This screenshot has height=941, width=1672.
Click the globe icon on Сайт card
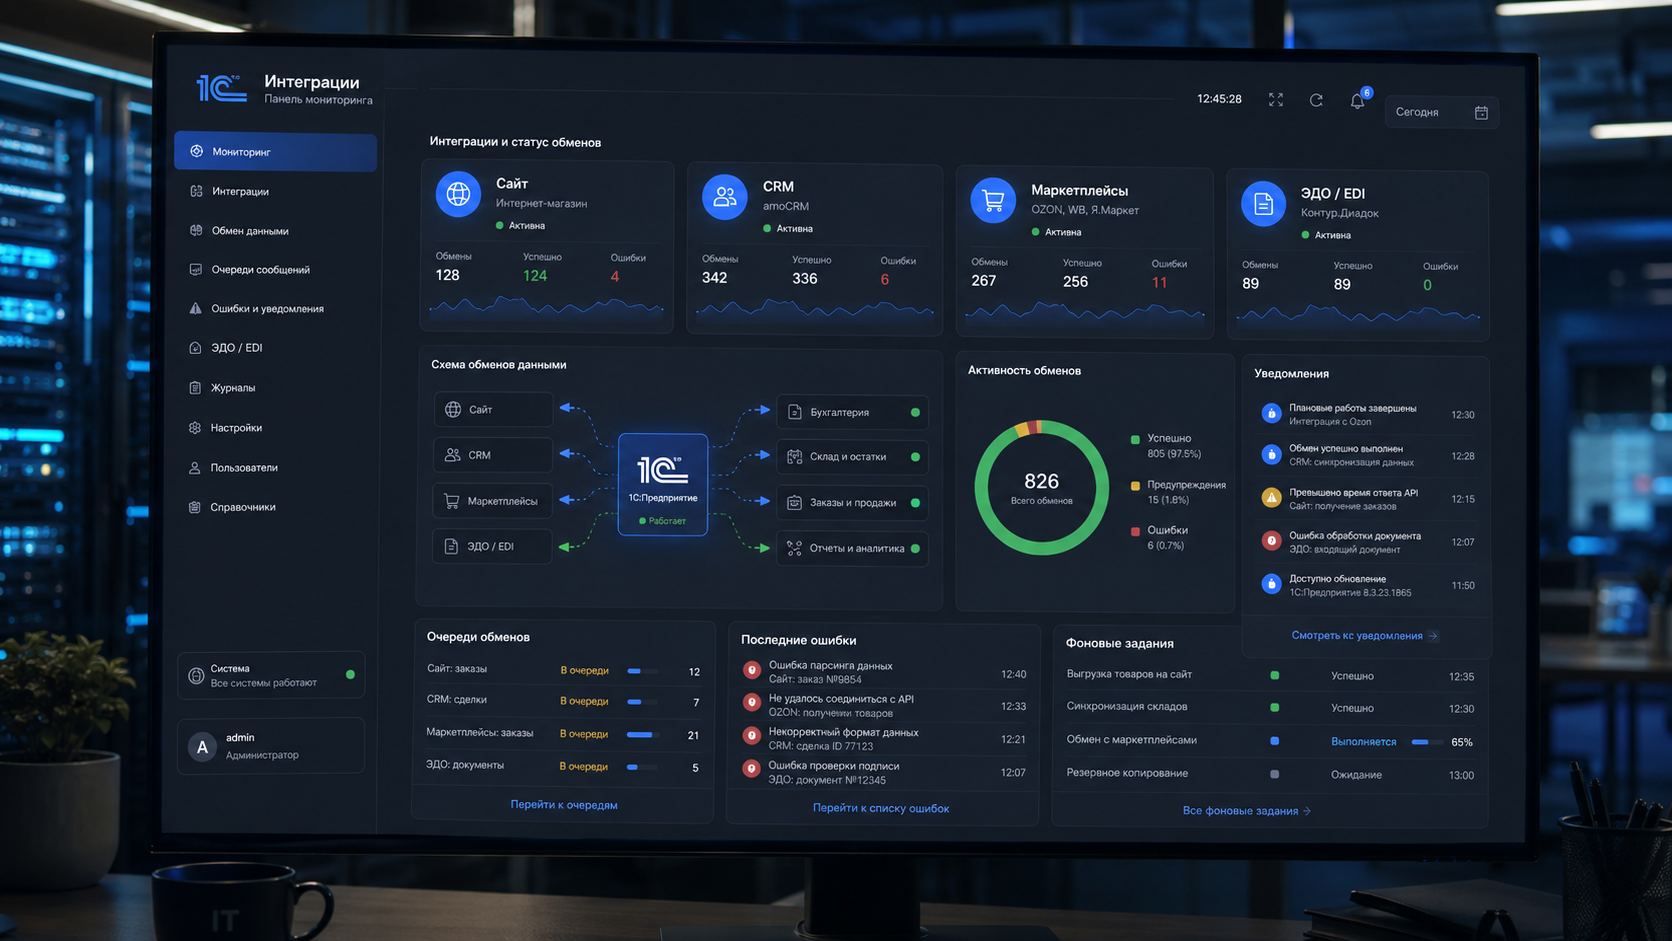click(458, 194)
